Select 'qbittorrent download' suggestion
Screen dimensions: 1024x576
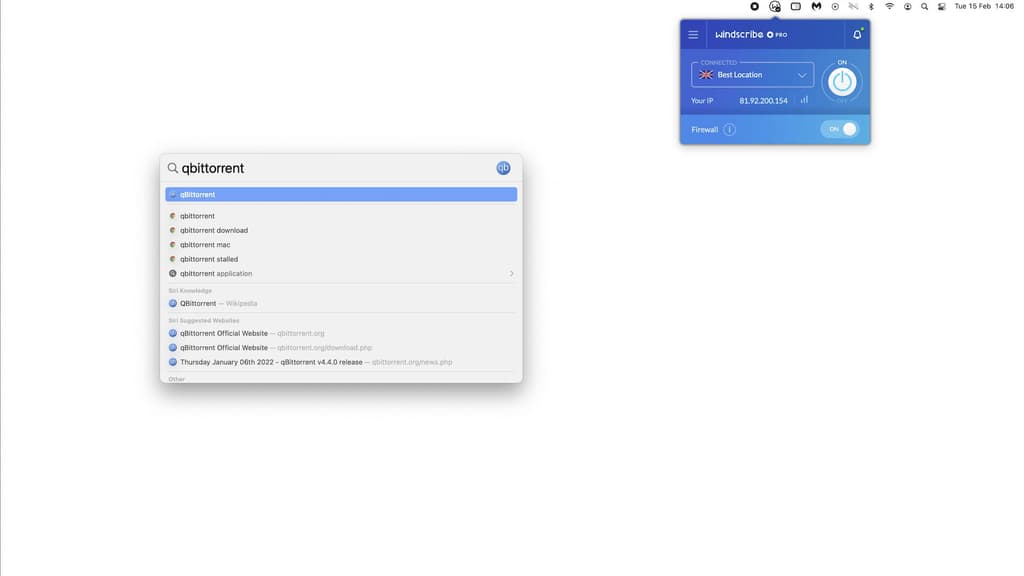(x=341, y=231)
